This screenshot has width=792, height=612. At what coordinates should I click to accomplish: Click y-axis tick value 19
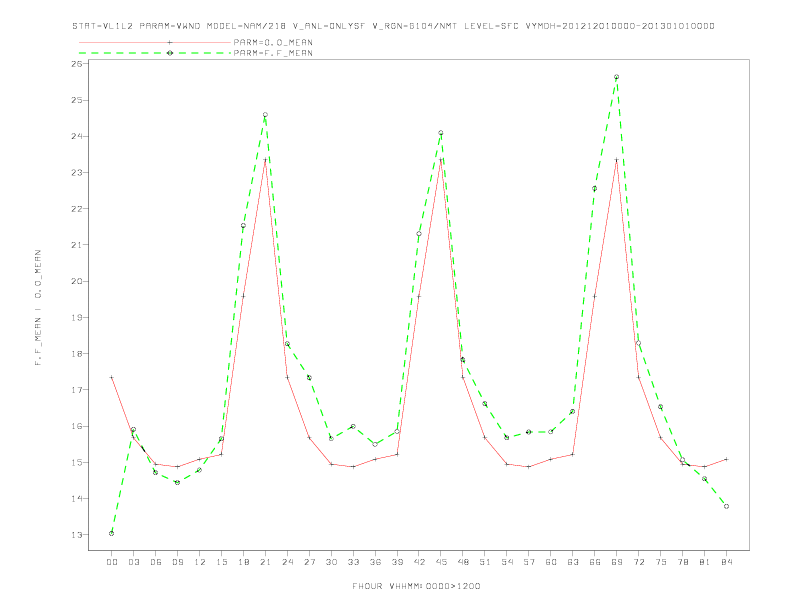76,318
